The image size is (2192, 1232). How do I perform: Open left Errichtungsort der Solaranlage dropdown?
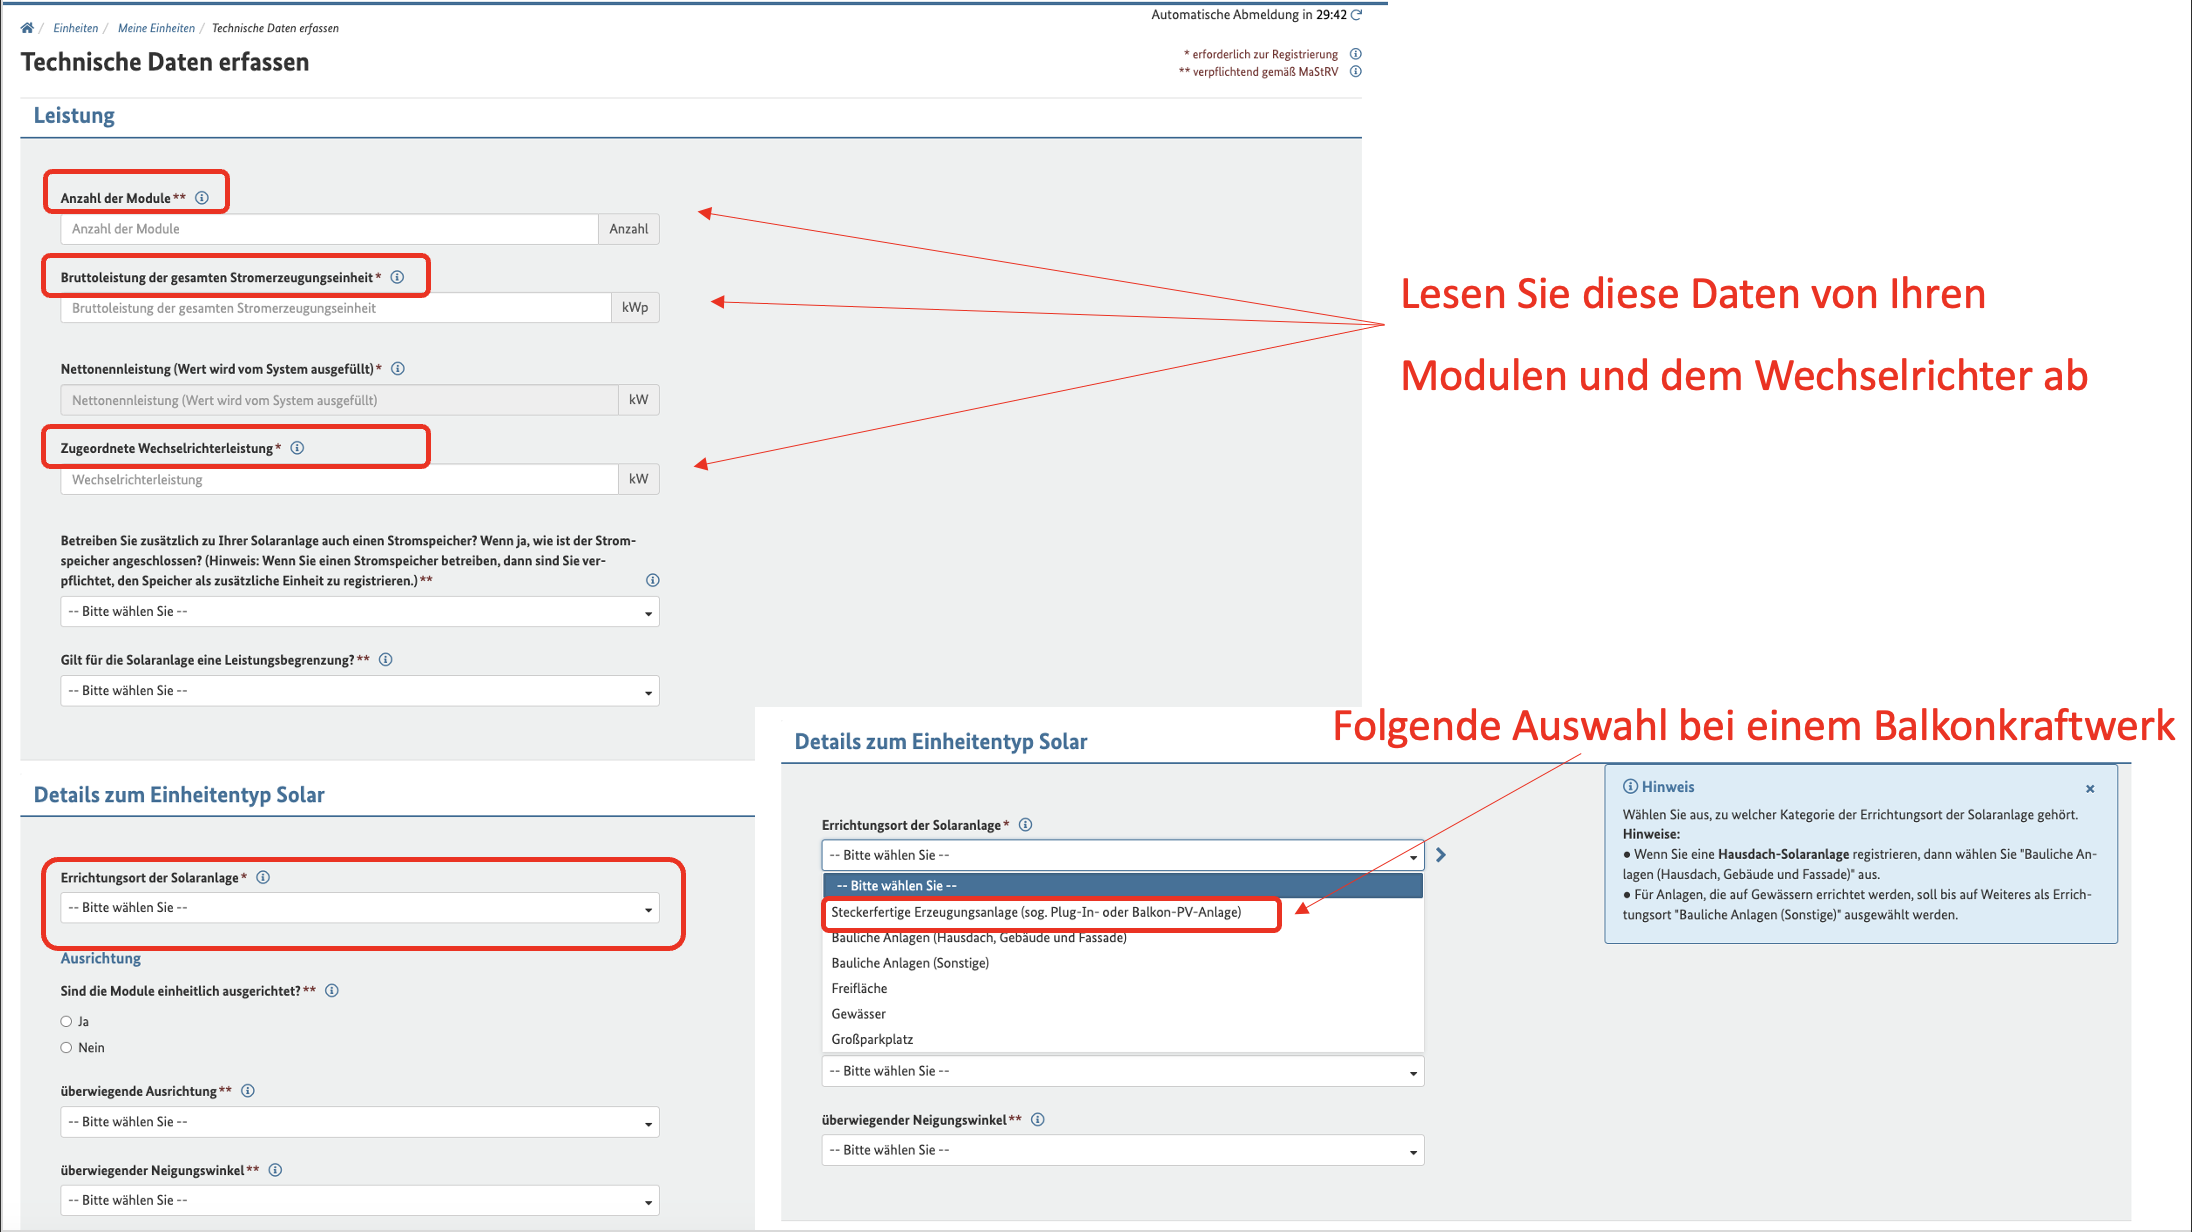pos(359,908)
